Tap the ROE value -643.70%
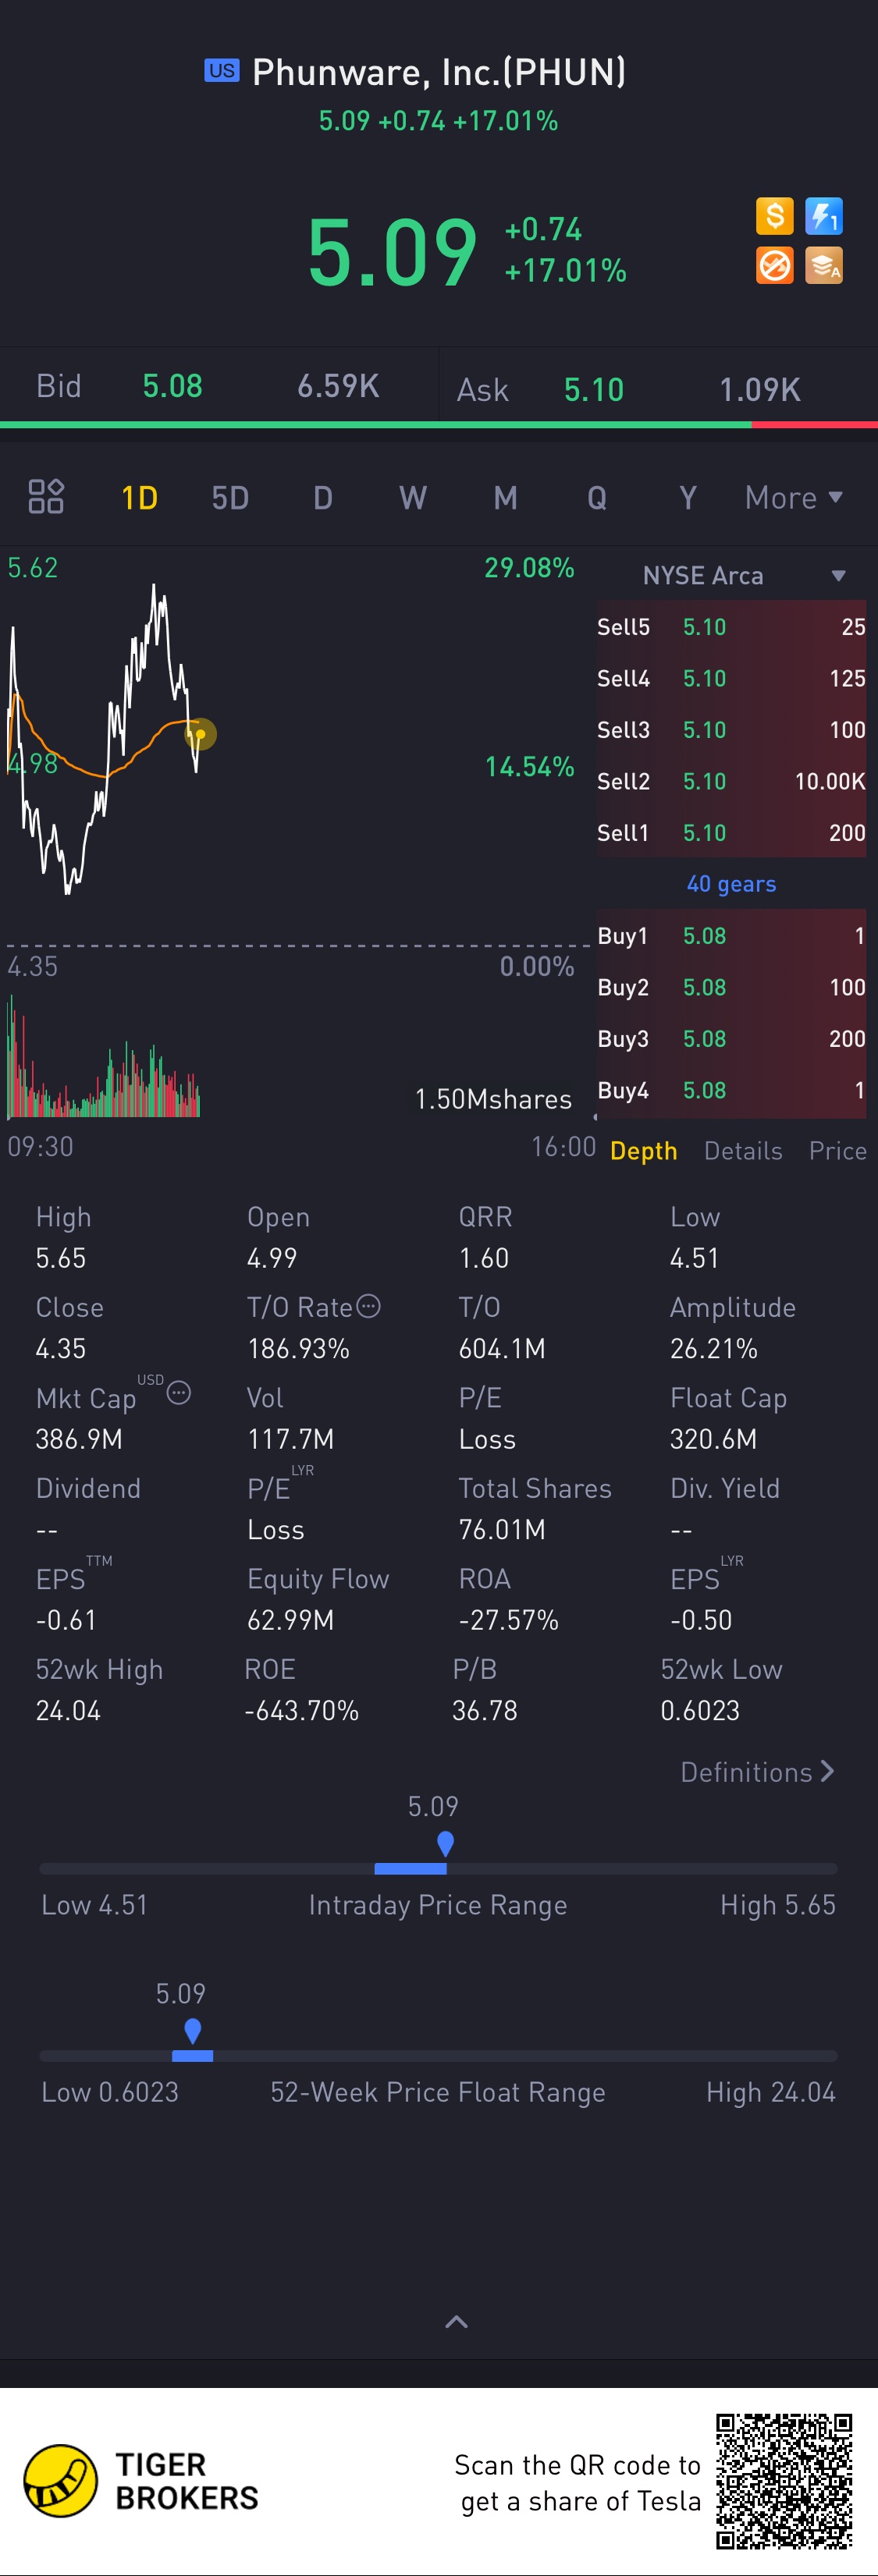The height and width of the screenshot is (2576, 878). (x=302, y=1711)
